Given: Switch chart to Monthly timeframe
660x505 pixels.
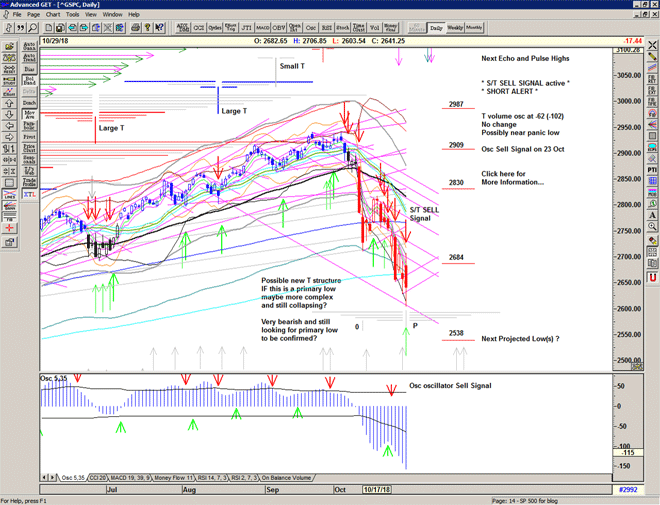Looking at the screenshot, I should point(474,28).
